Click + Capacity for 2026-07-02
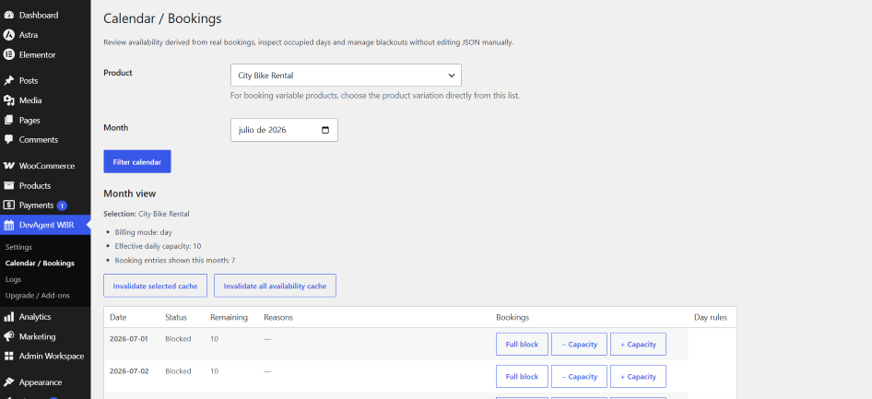Image resolution: width=872 pixels, height=399 pixels. (x=638, y=376)
